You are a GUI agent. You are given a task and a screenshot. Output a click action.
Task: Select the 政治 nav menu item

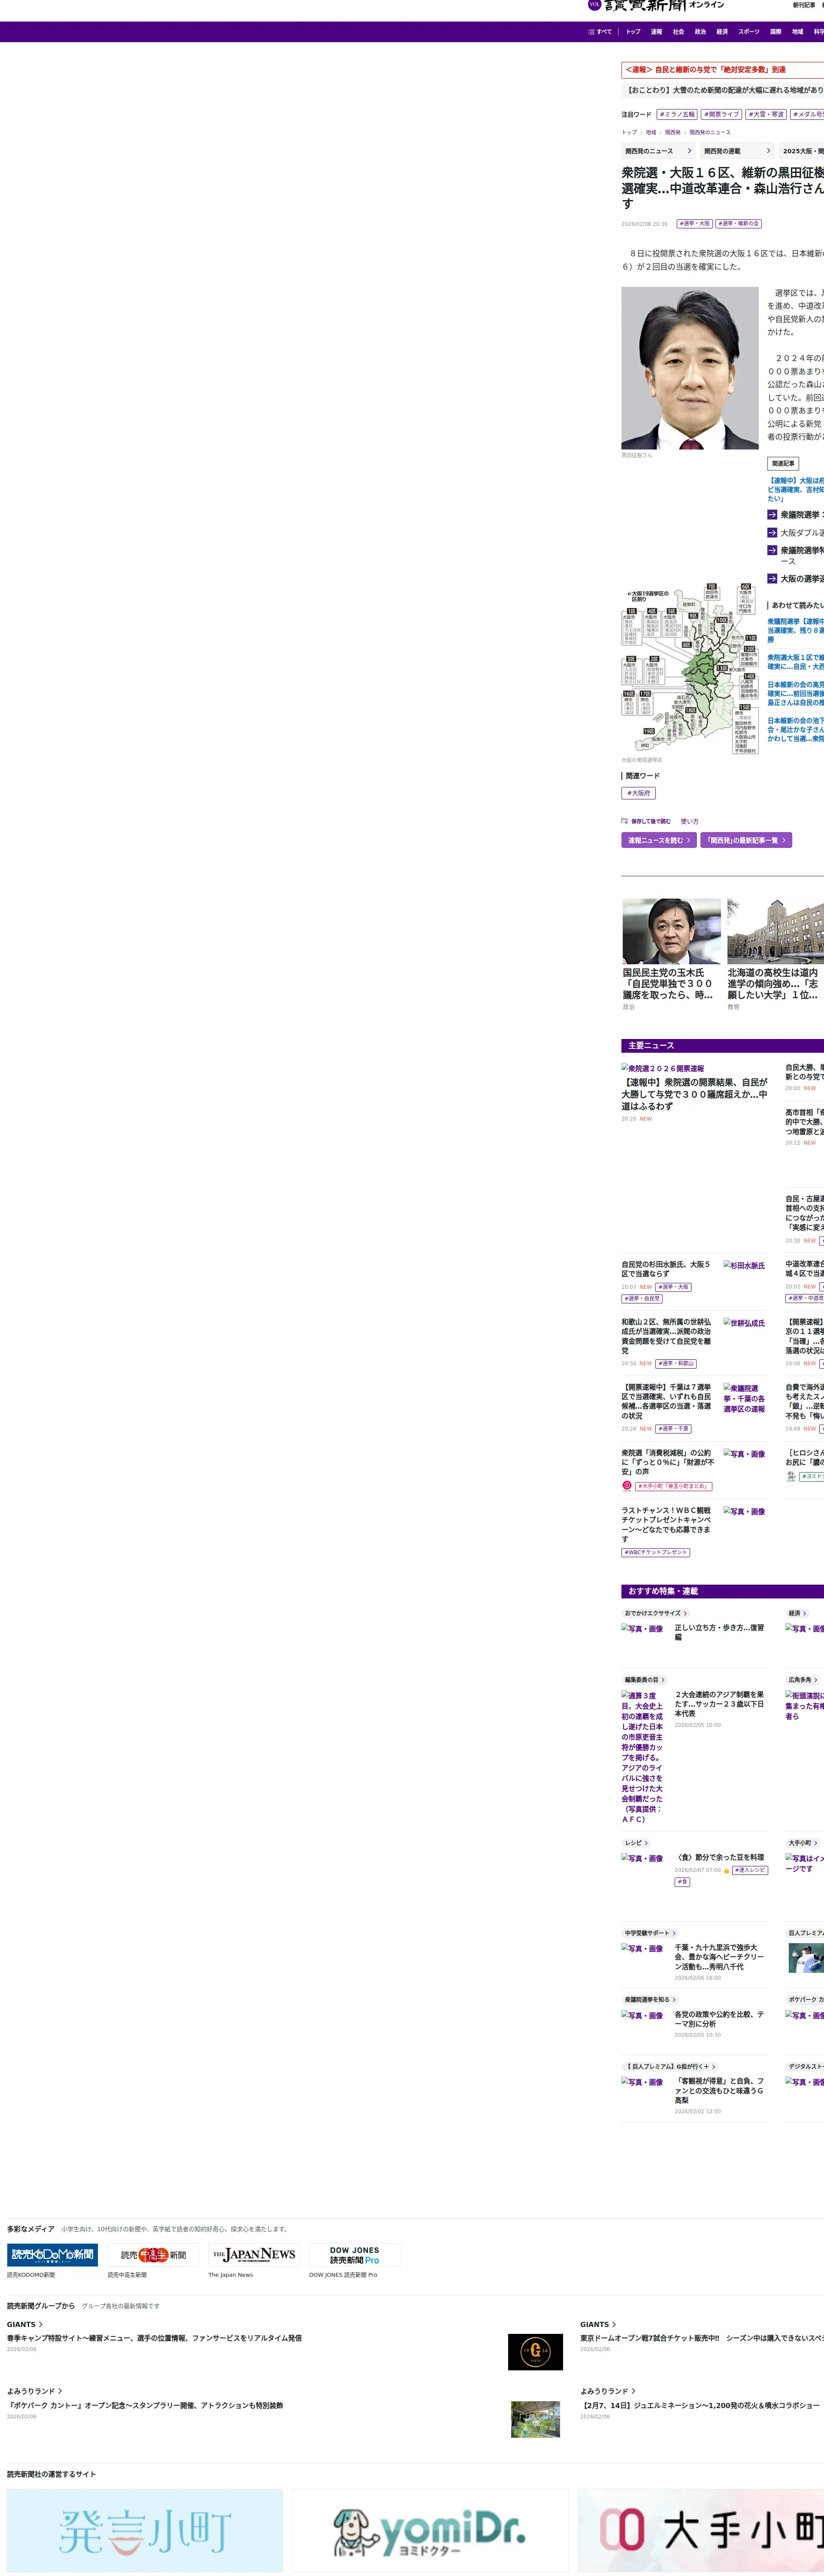pos(700,32)
